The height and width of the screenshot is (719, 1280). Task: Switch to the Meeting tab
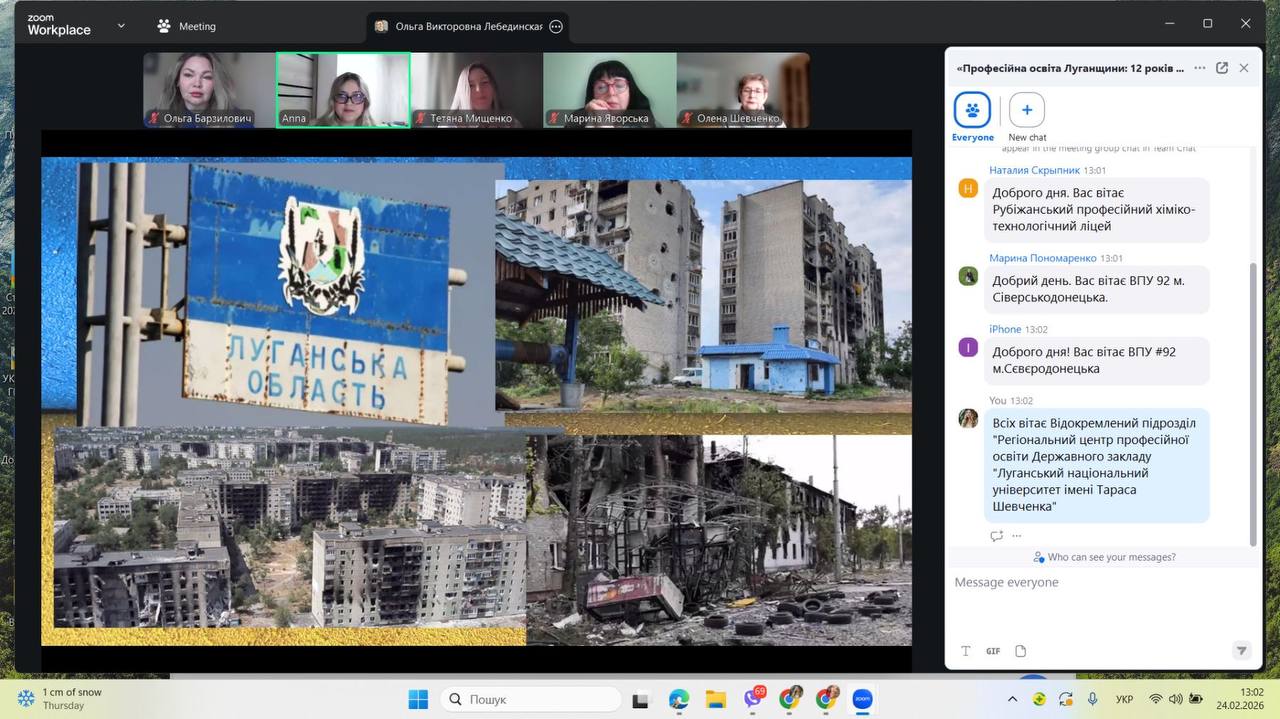(x=186, y=26)
